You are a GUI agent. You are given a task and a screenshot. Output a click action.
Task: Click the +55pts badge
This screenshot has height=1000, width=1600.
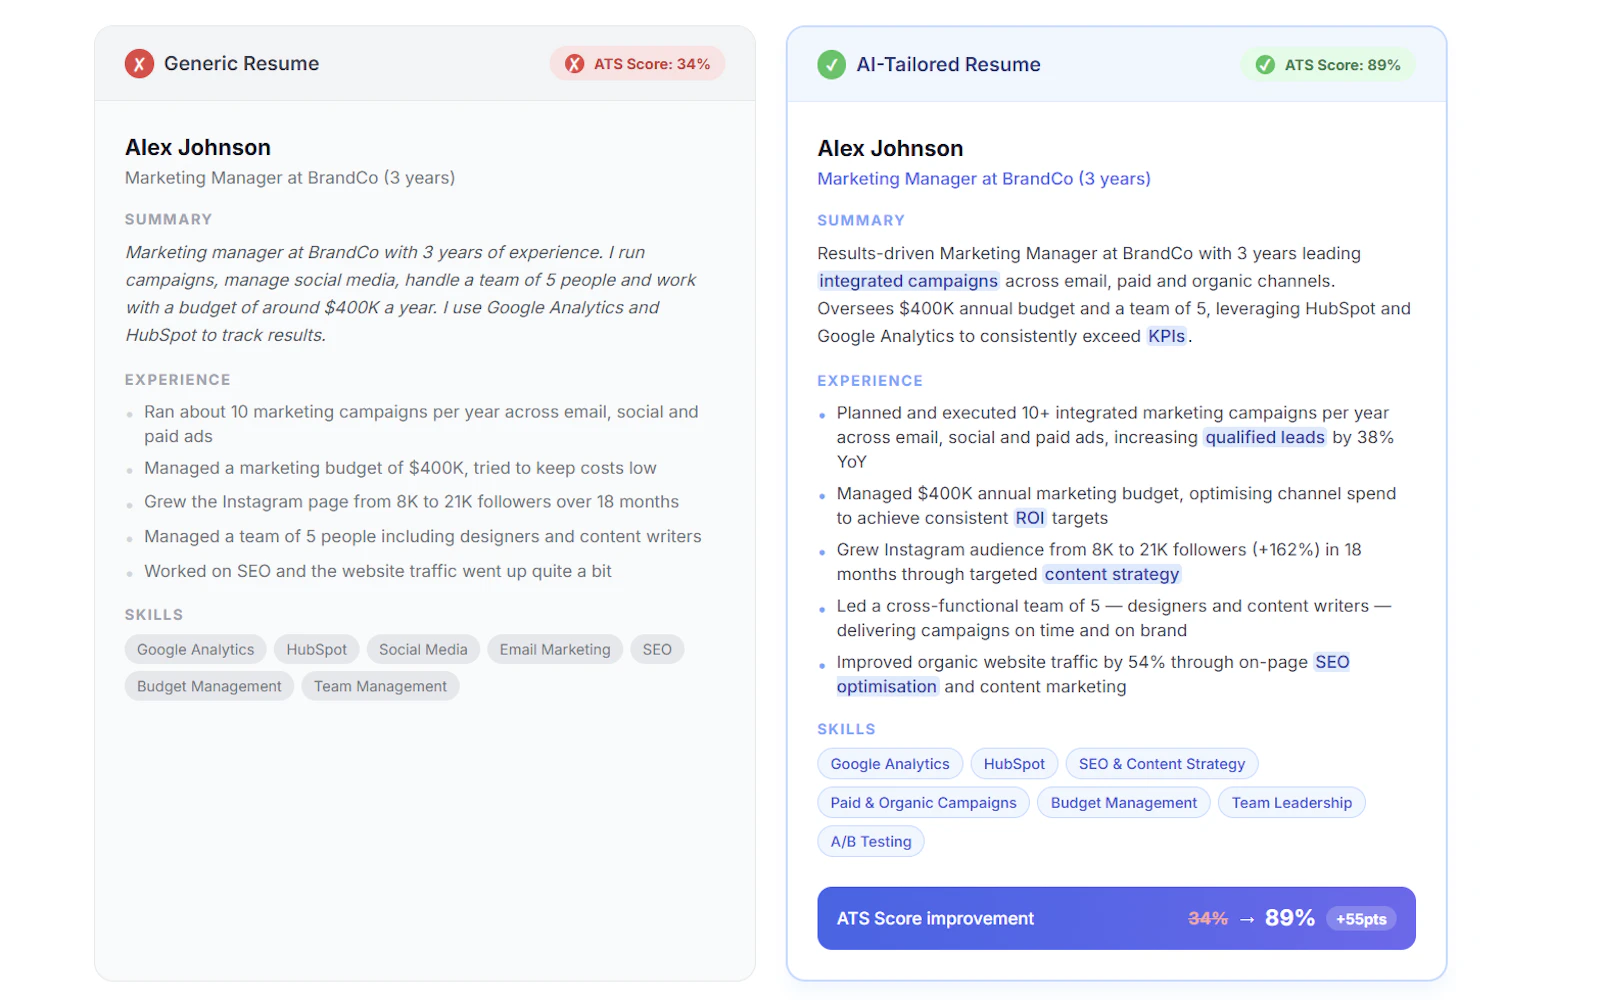tap(1361, 919)
